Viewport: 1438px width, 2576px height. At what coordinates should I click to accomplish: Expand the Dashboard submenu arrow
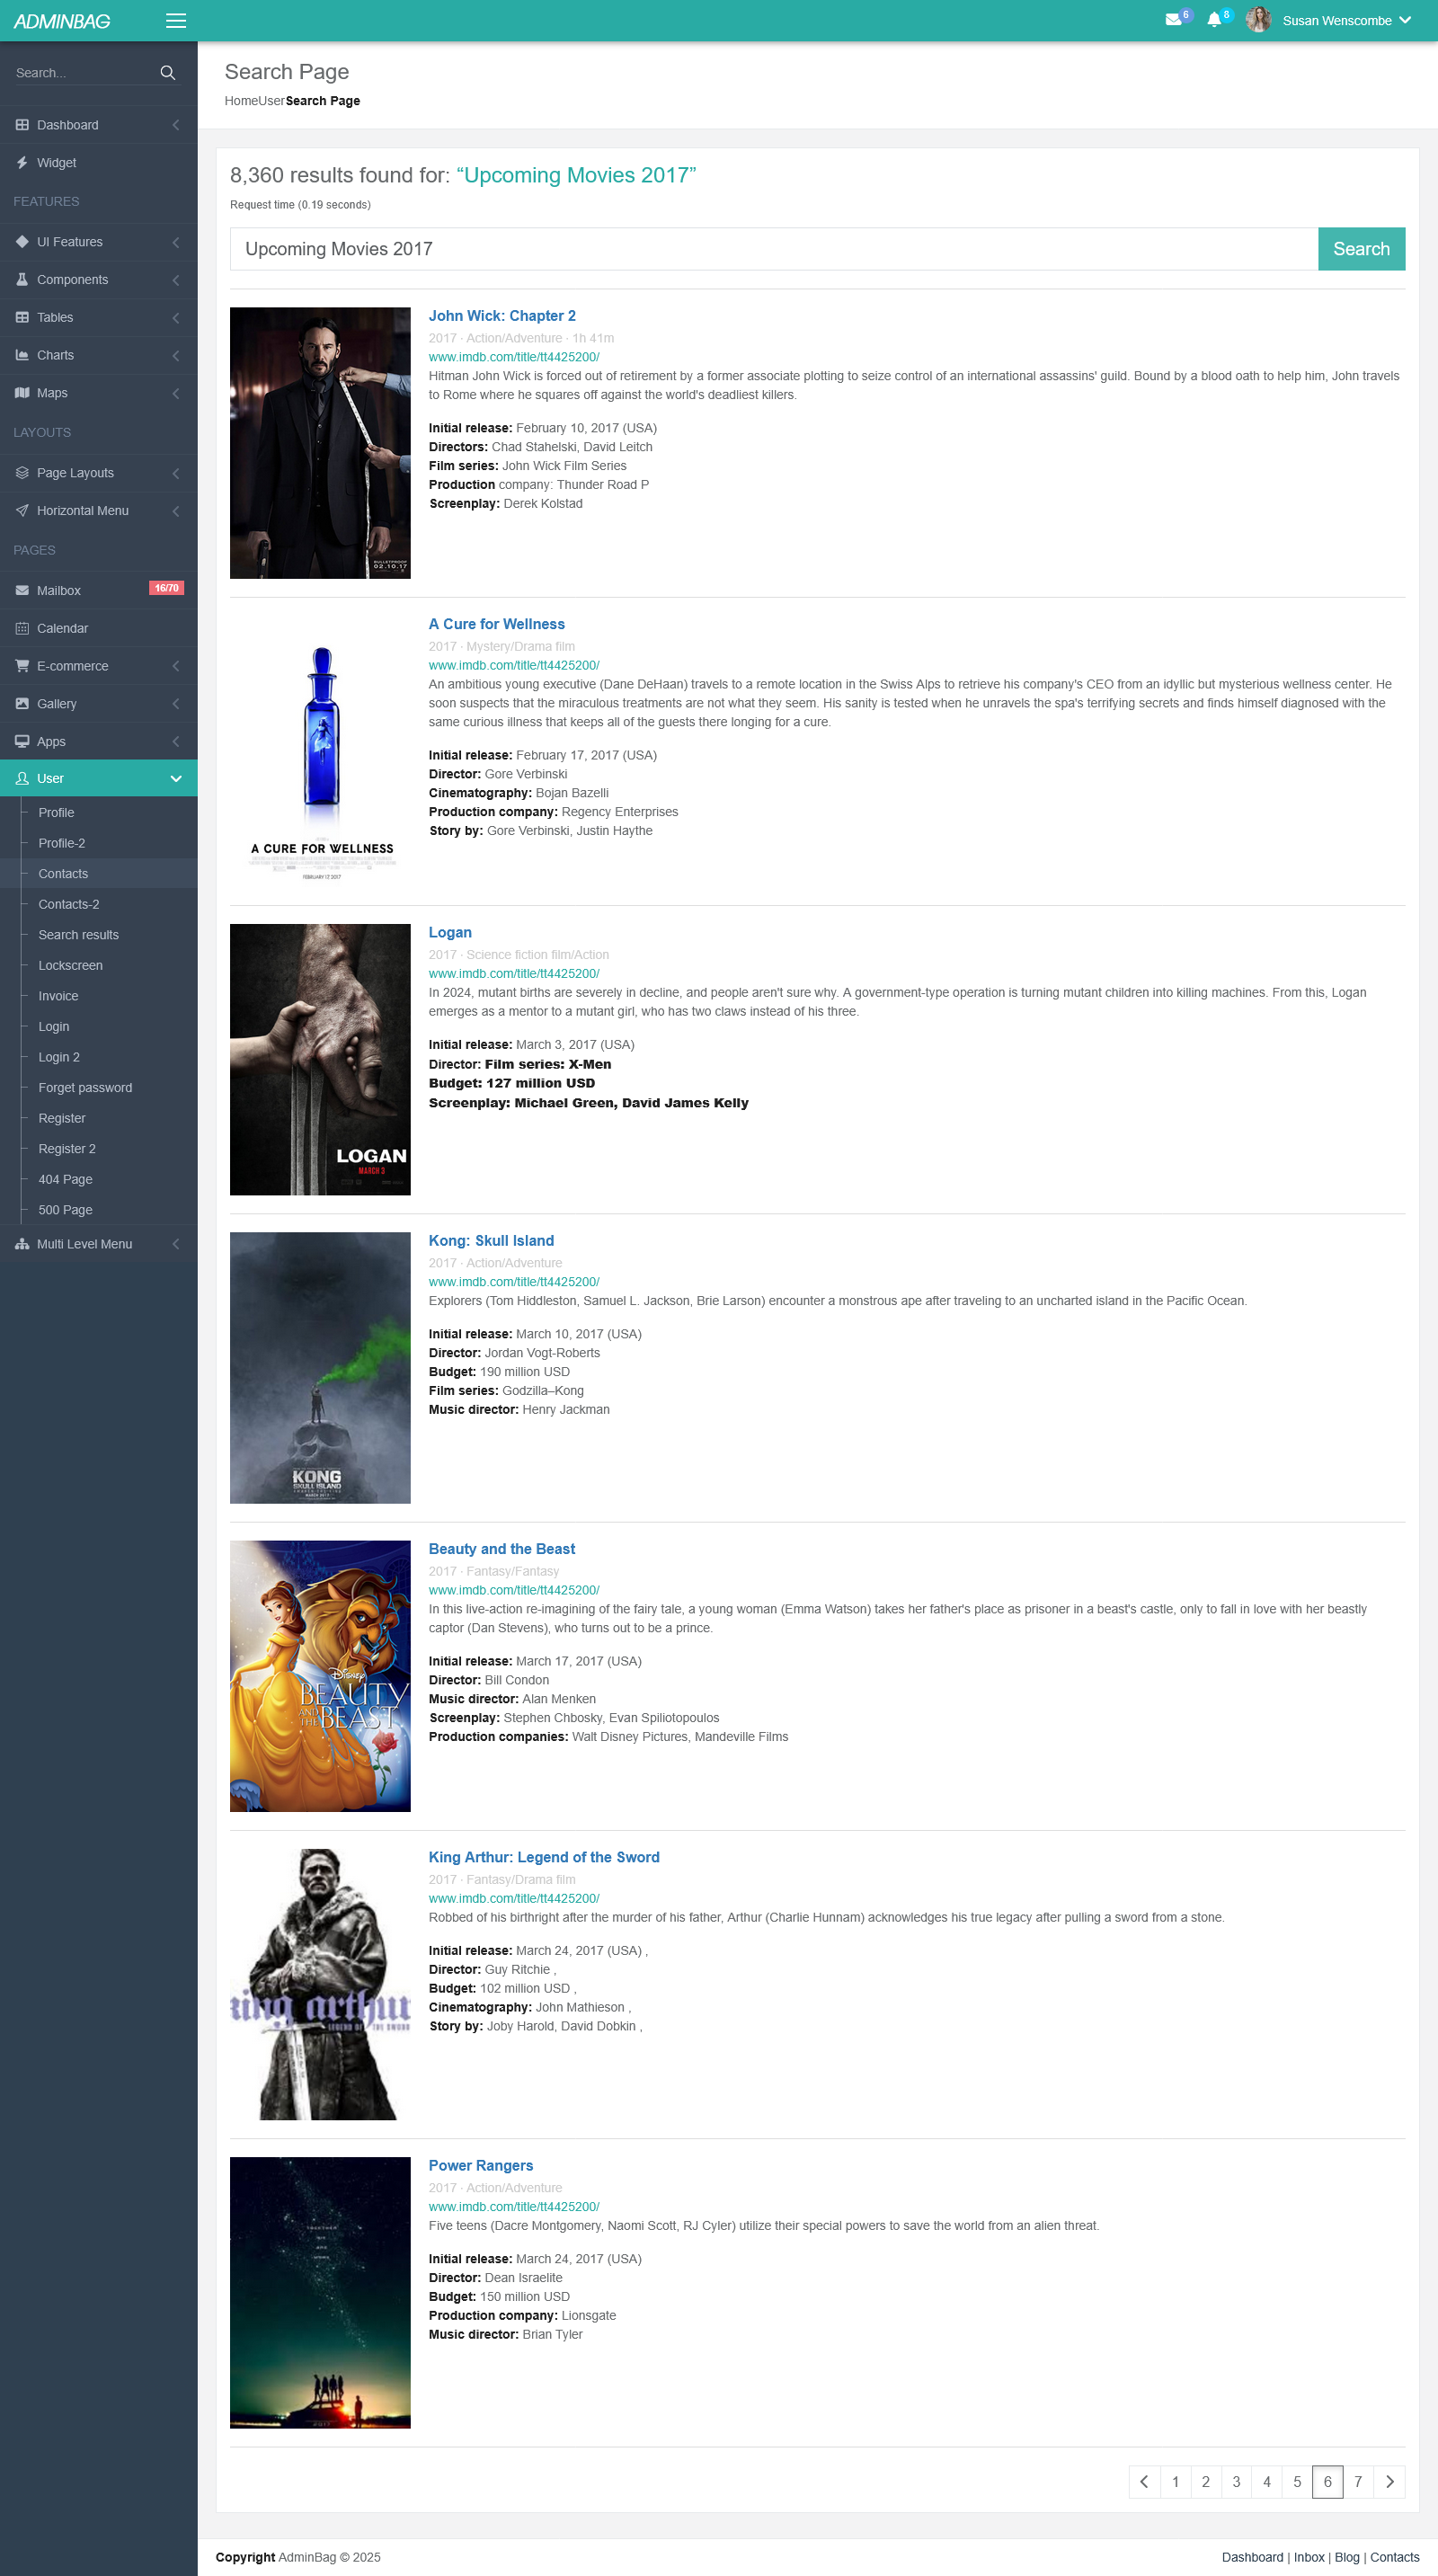(176, 125)
